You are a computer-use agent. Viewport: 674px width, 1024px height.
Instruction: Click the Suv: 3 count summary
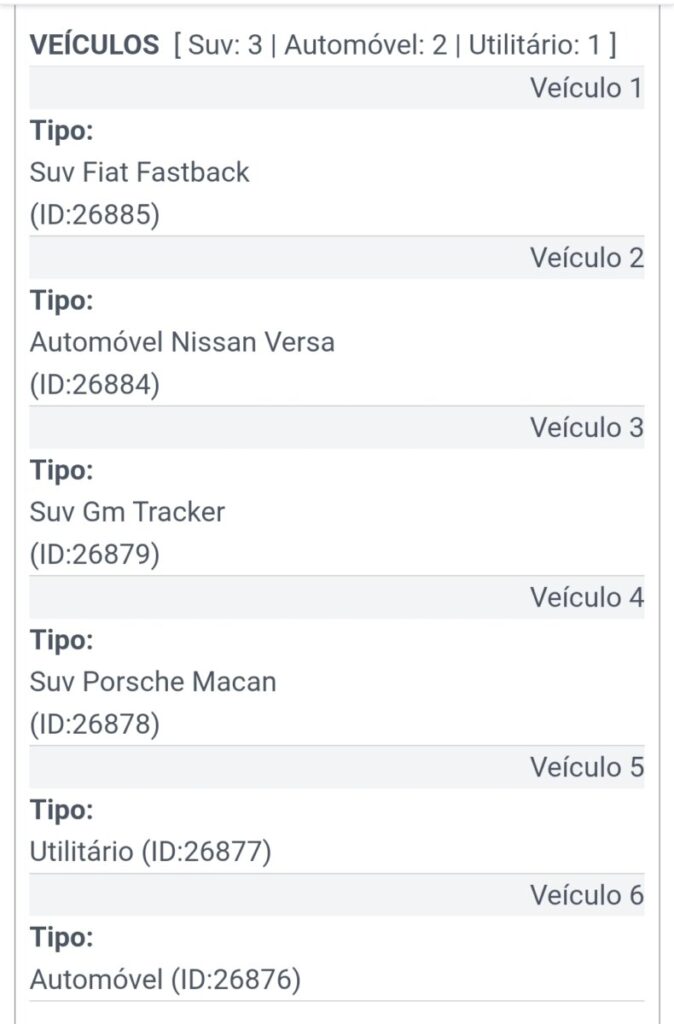[x=225, y=45]
